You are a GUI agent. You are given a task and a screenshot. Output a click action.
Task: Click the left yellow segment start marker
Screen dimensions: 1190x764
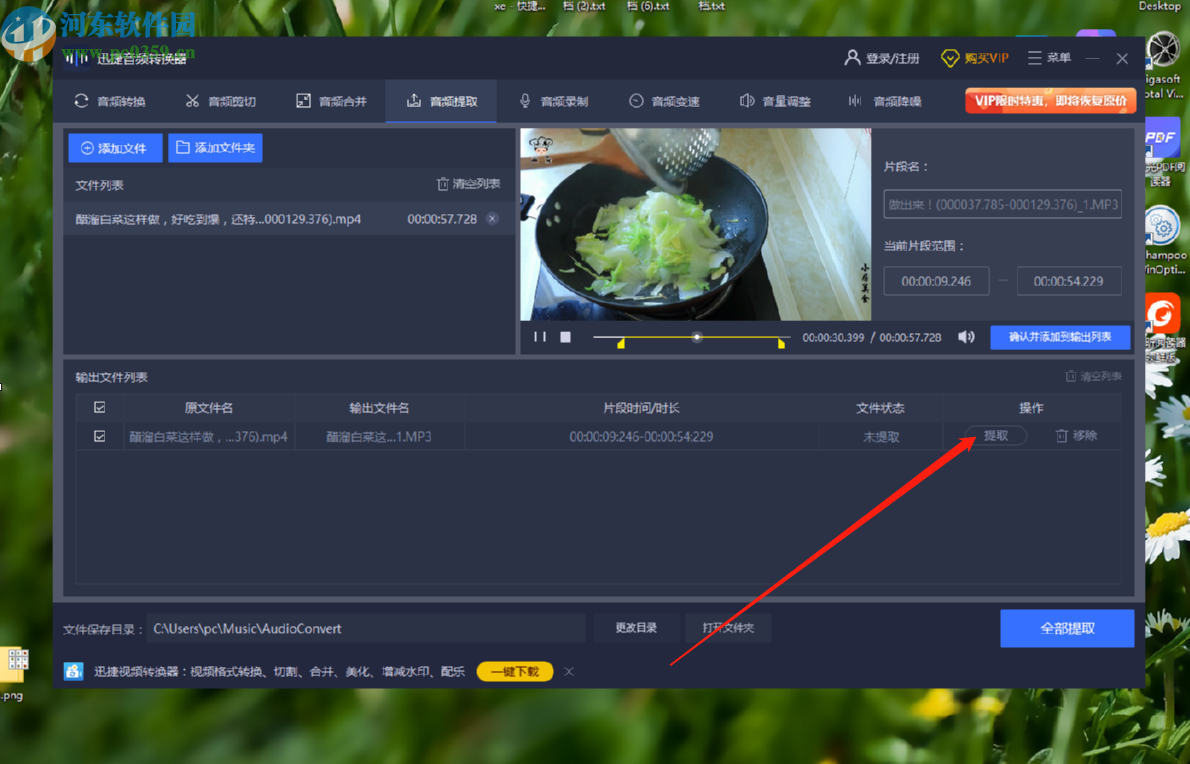621,344
